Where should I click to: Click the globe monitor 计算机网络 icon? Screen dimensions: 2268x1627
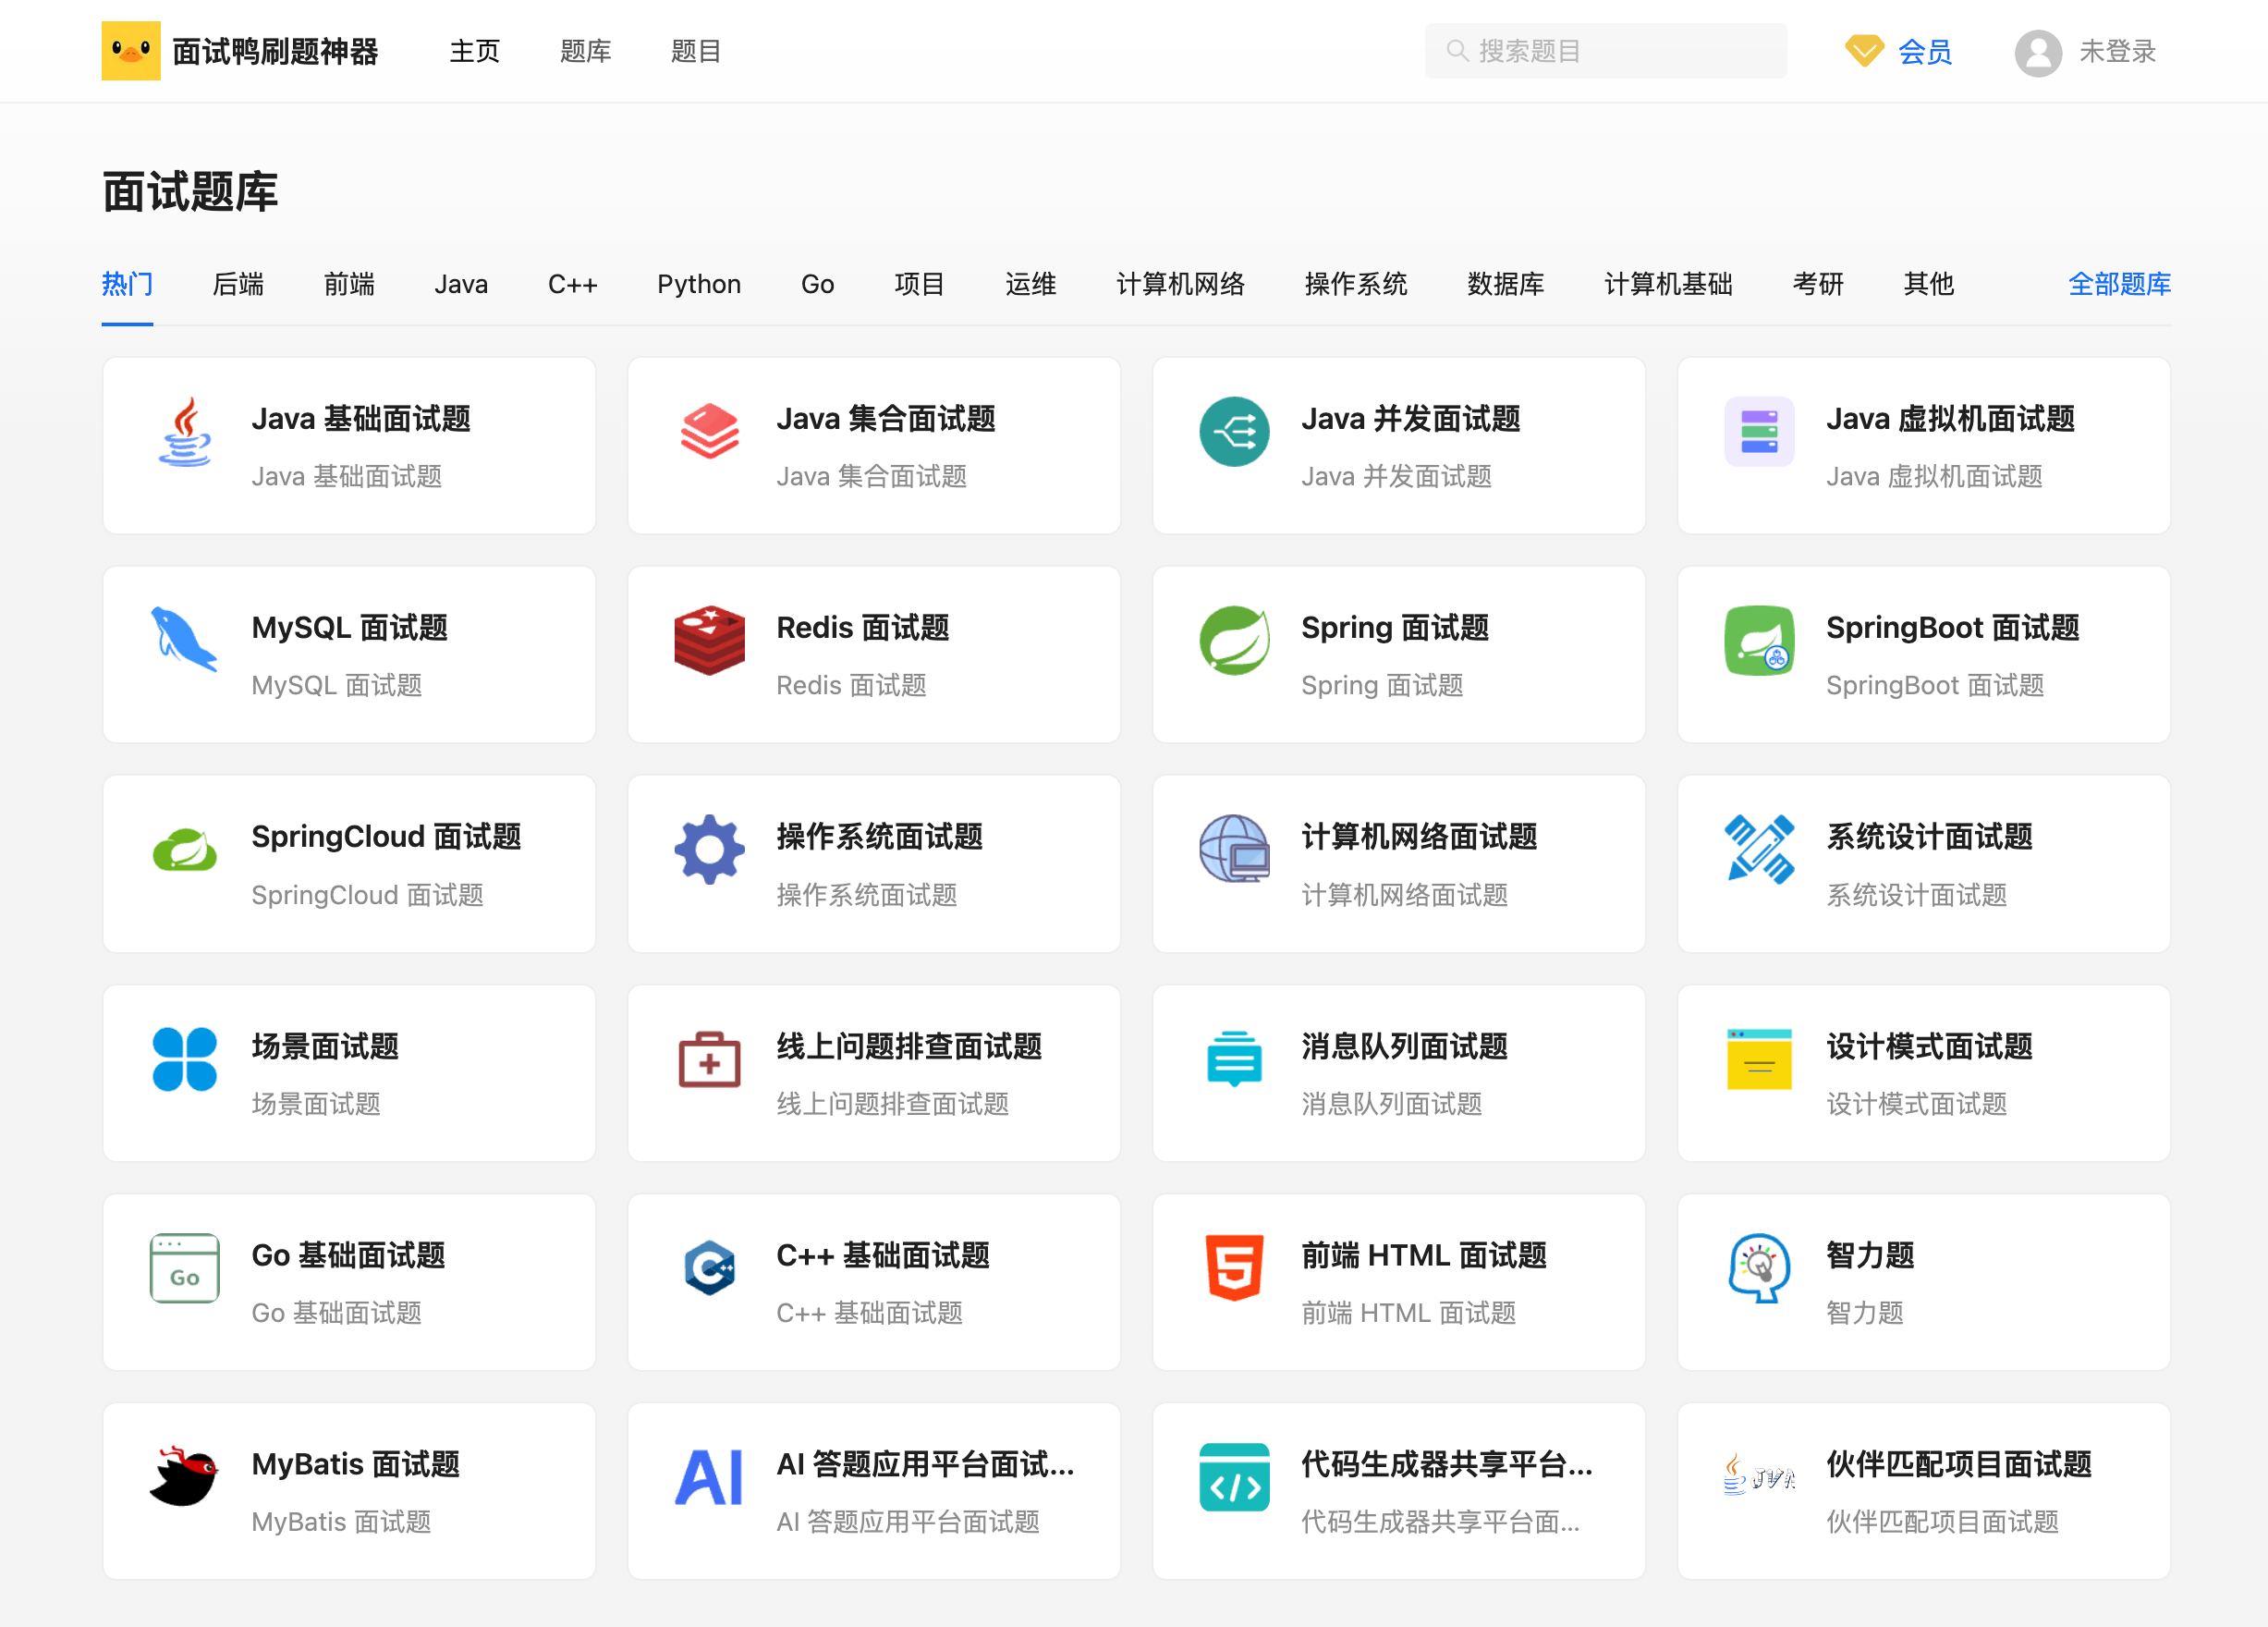click(1234, 849)
